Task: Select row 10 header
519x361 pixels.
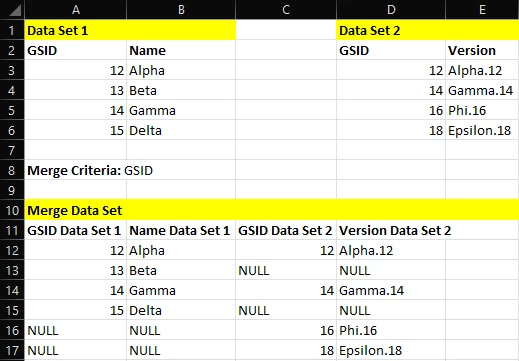Action: [12, 210]
